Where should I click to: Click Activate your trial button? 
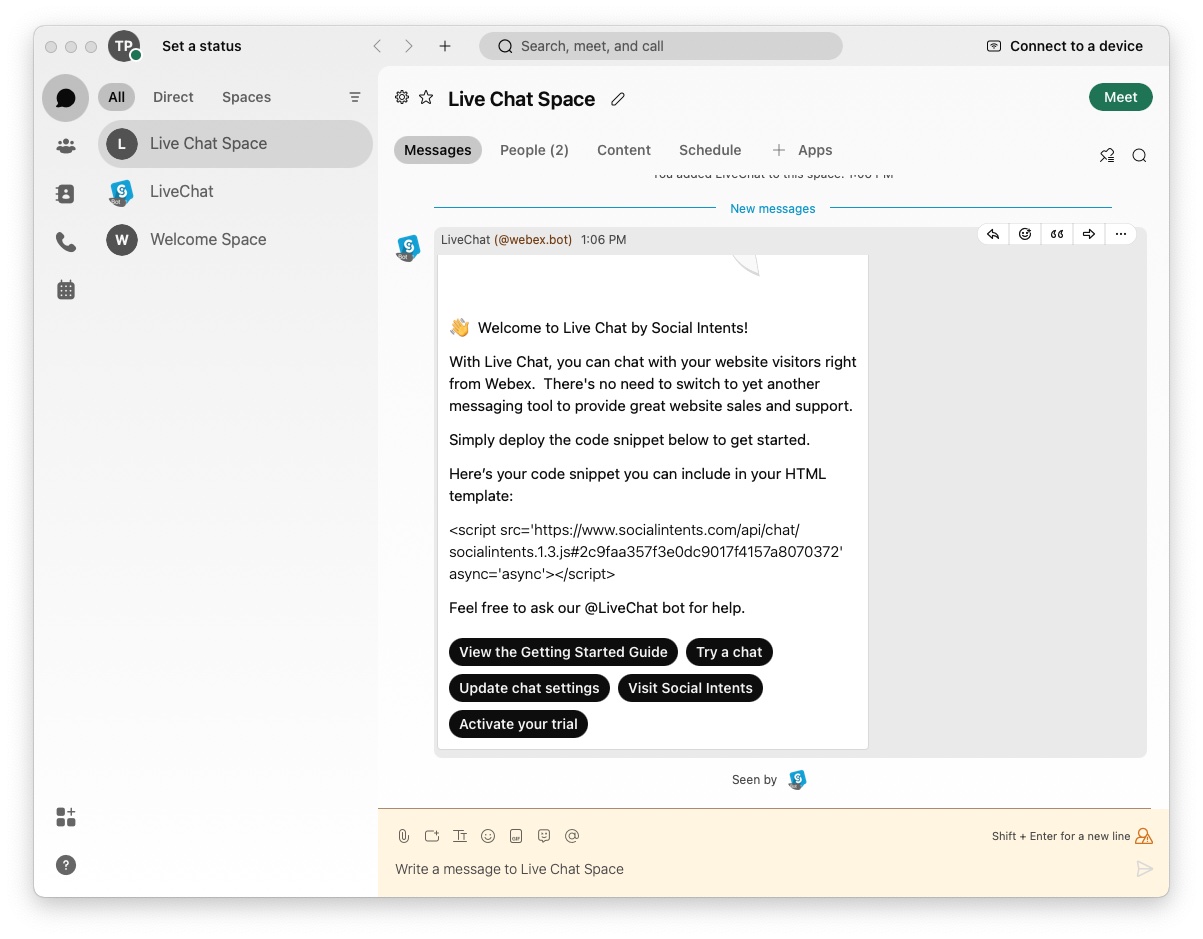pyautogui.click(x=518, y=724)
